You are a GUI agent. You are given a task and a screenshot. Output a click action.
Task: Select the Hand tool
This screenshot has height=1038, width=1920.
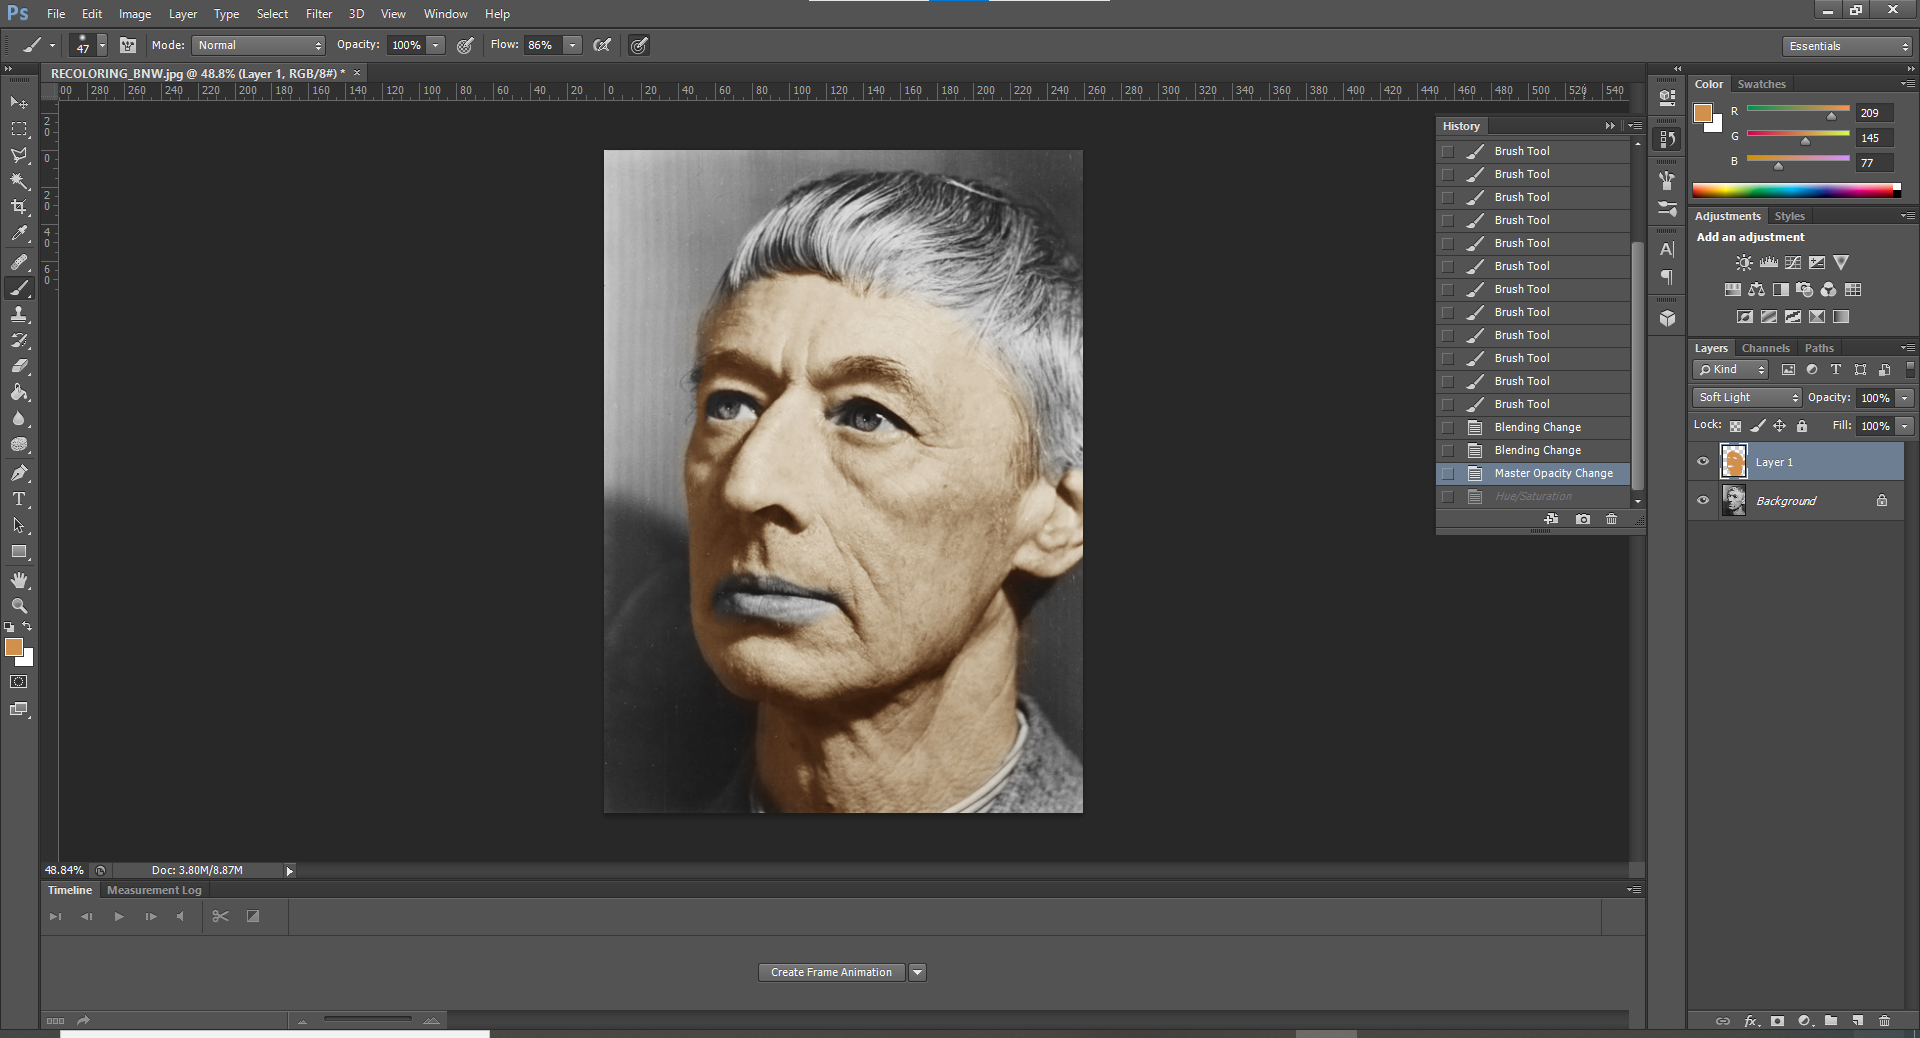point(19,580)
